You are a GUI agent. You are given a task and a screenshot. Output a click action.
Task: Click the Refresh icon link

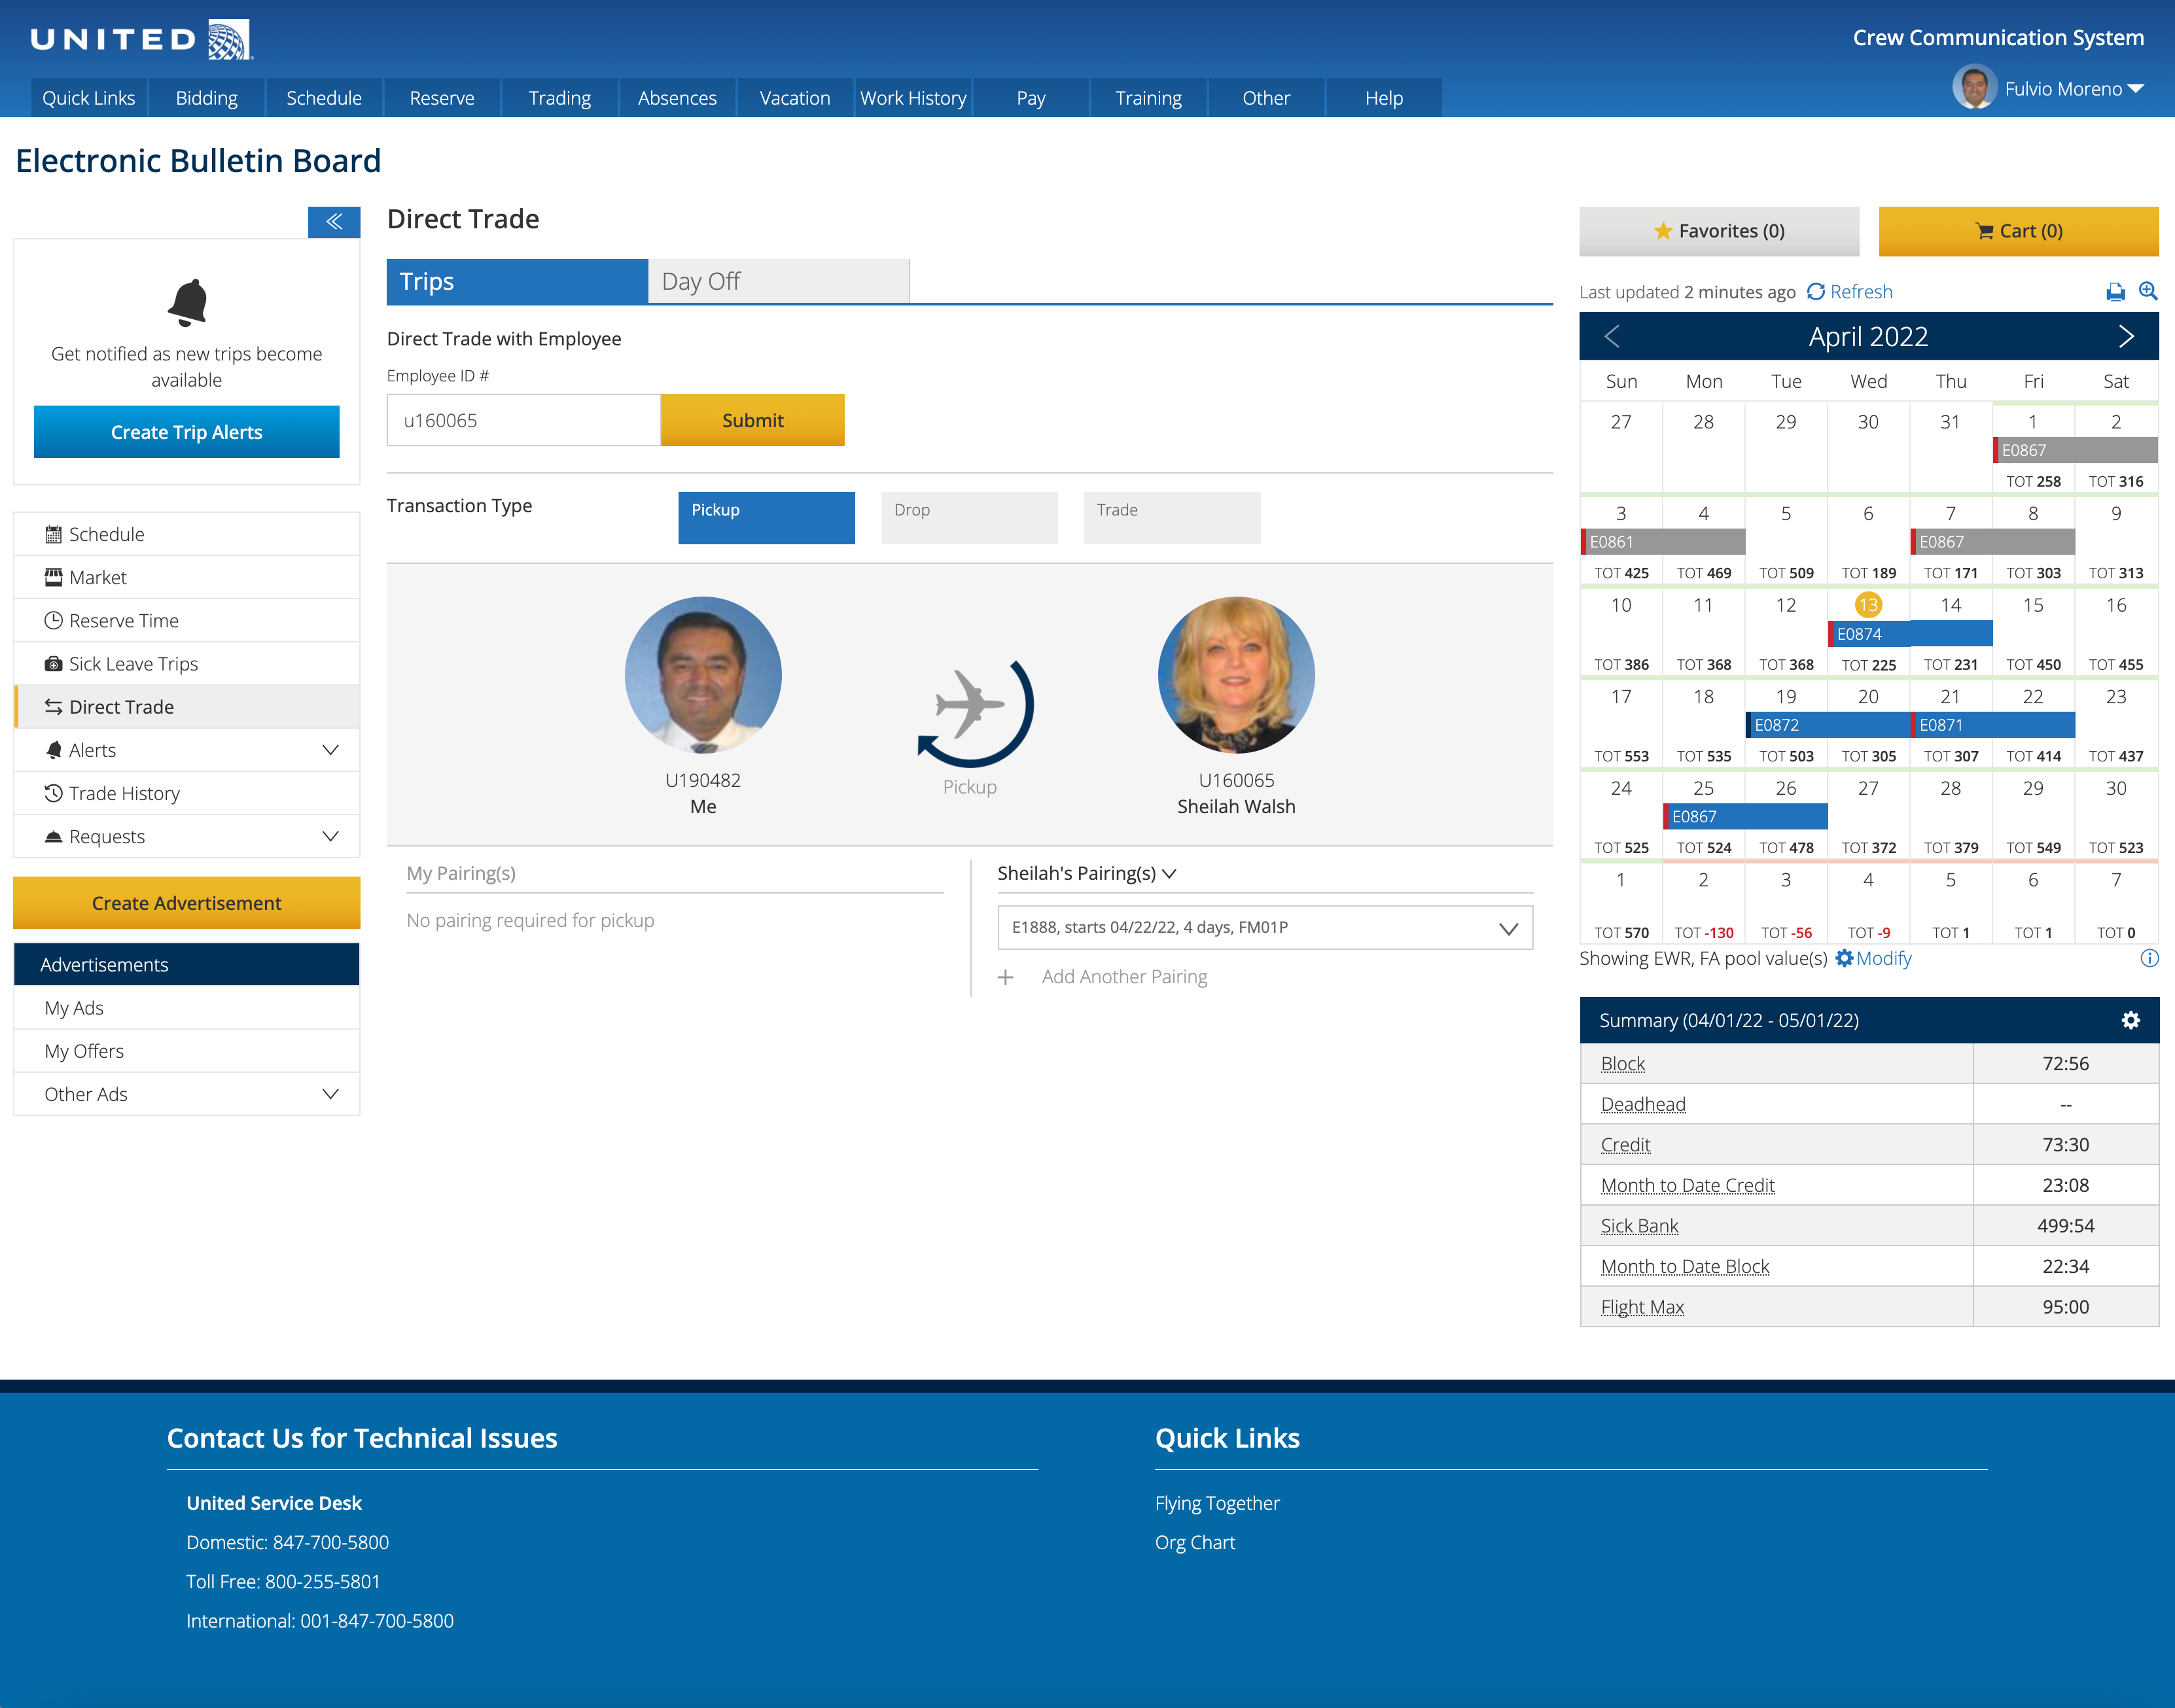pos(1849,292)
